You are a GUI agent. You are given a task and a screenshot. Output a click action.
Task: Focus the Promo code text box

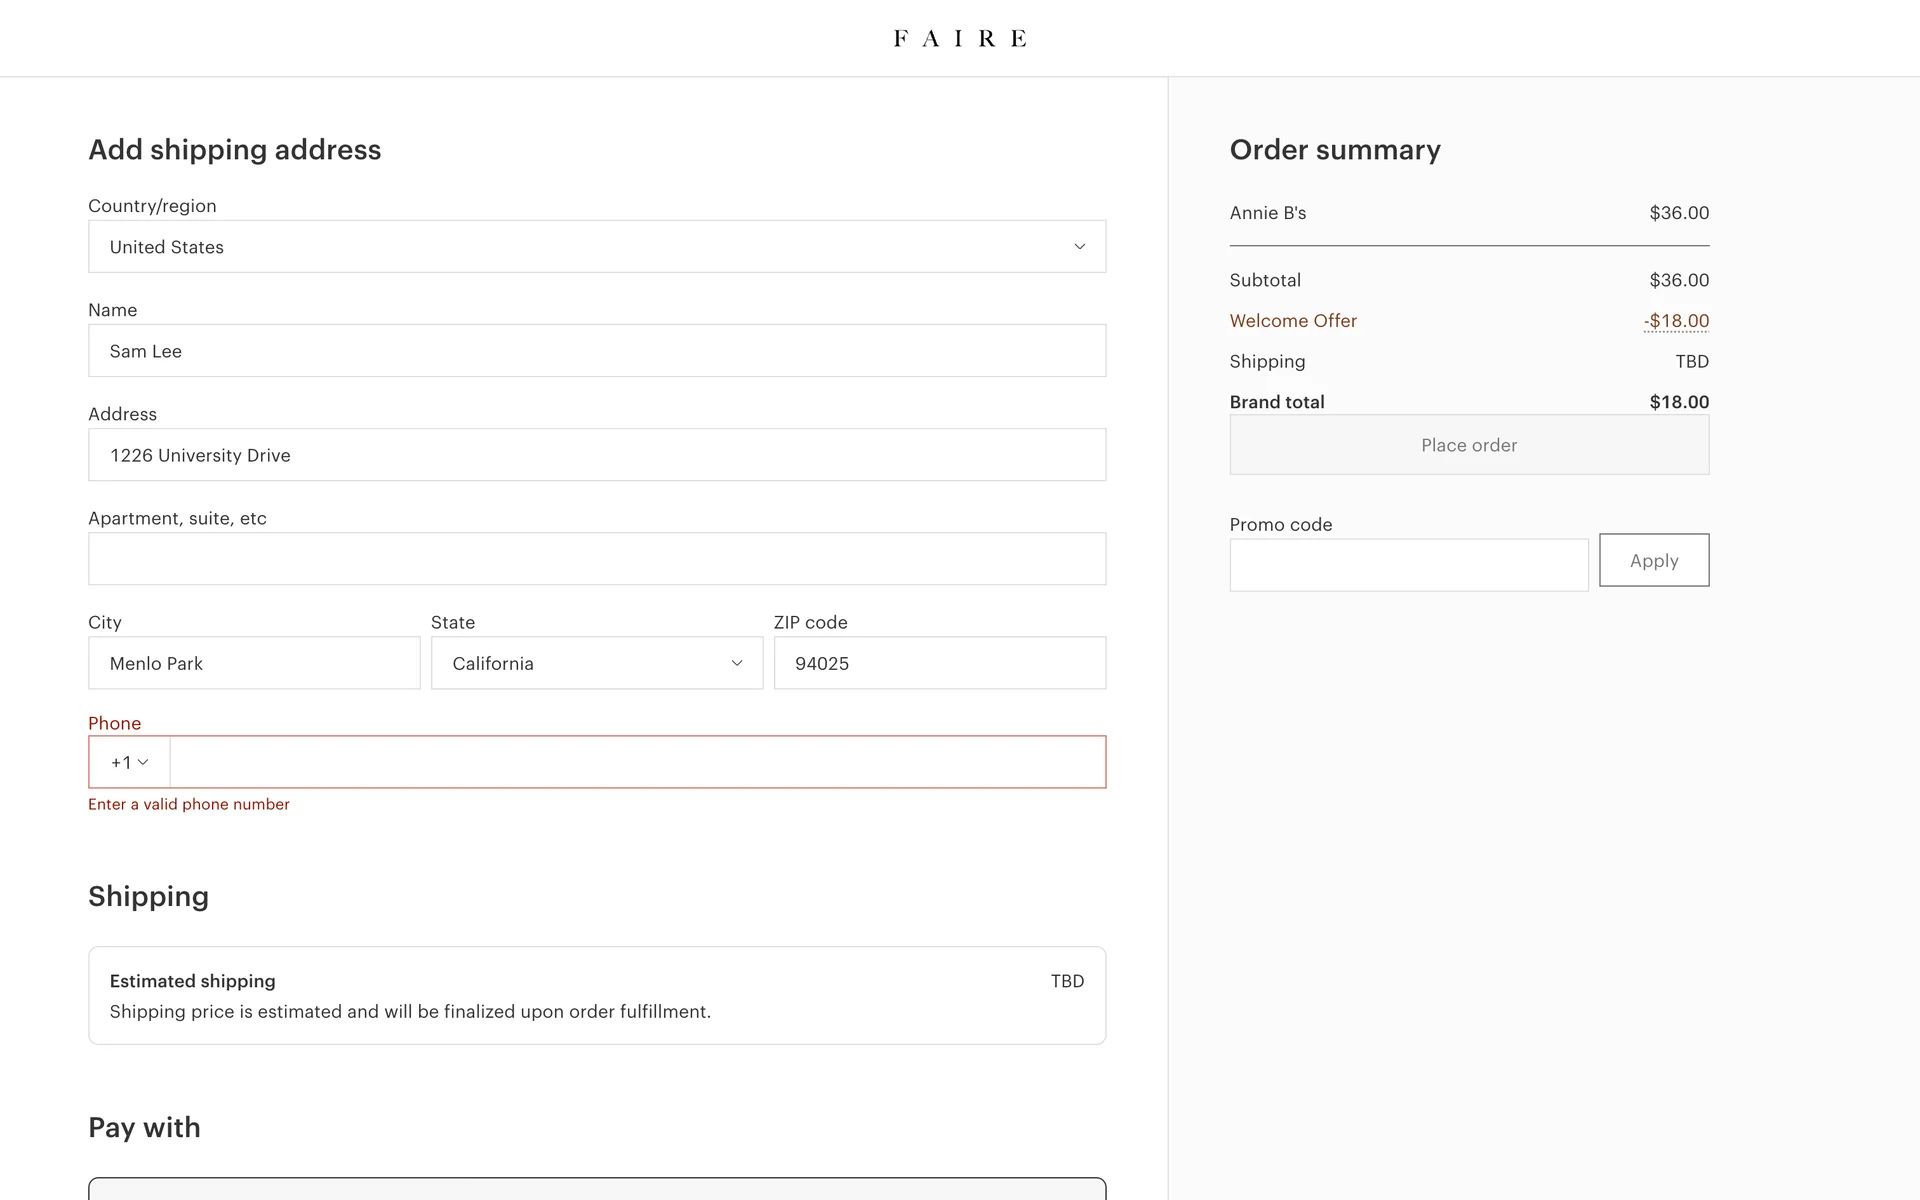pyautogui.click(x=1408, y=565)
